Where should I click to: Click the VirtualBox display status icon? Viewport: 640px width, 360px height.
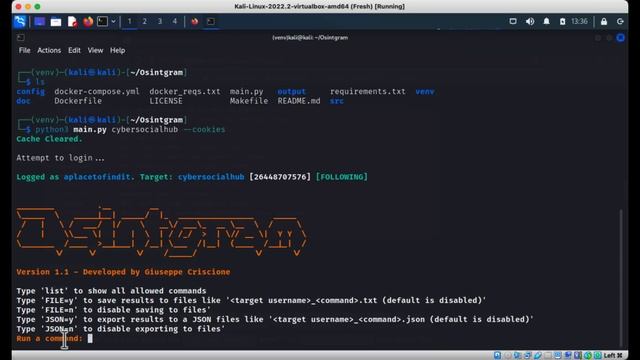click(558, 356)
